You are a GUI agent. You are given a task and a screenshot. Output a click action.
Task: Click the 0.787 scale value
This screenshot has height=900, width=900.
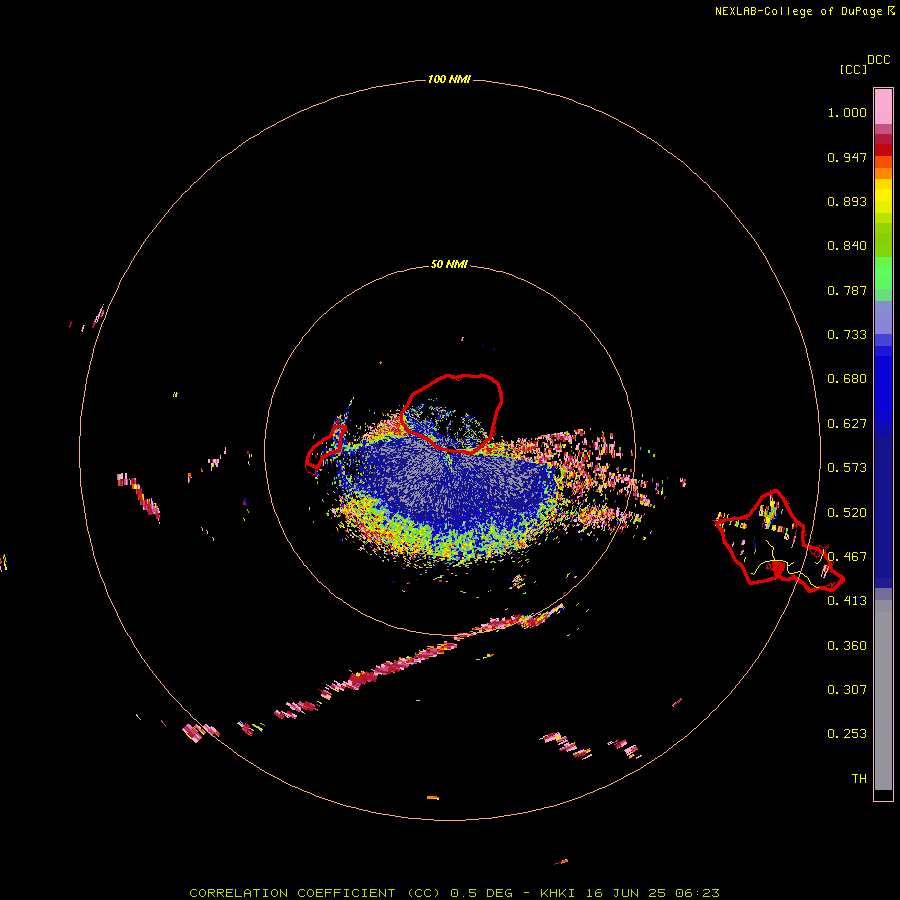pyautogui.click(x=847, y=290)
